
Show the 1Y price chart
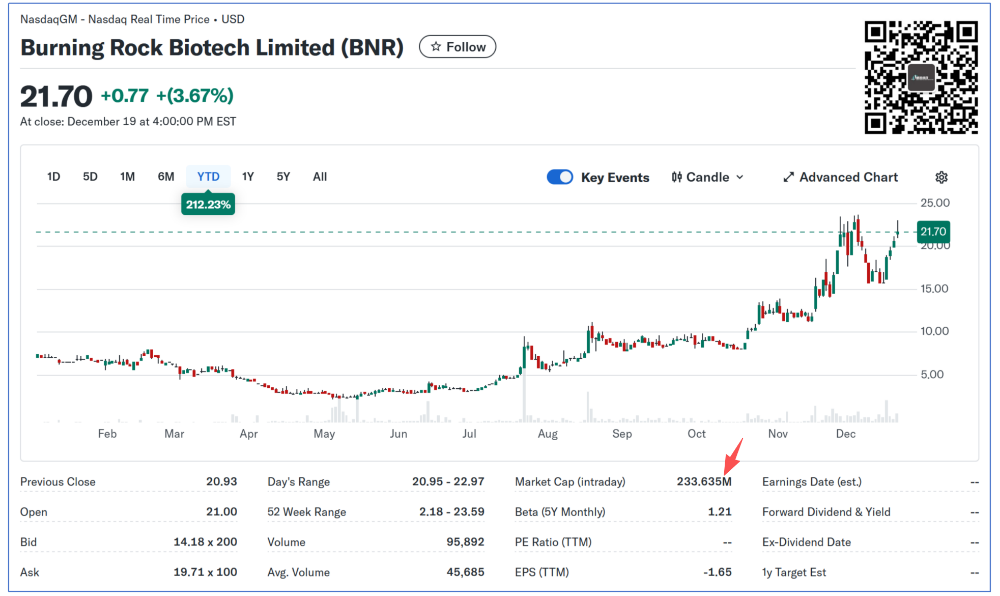pos(248,177)
